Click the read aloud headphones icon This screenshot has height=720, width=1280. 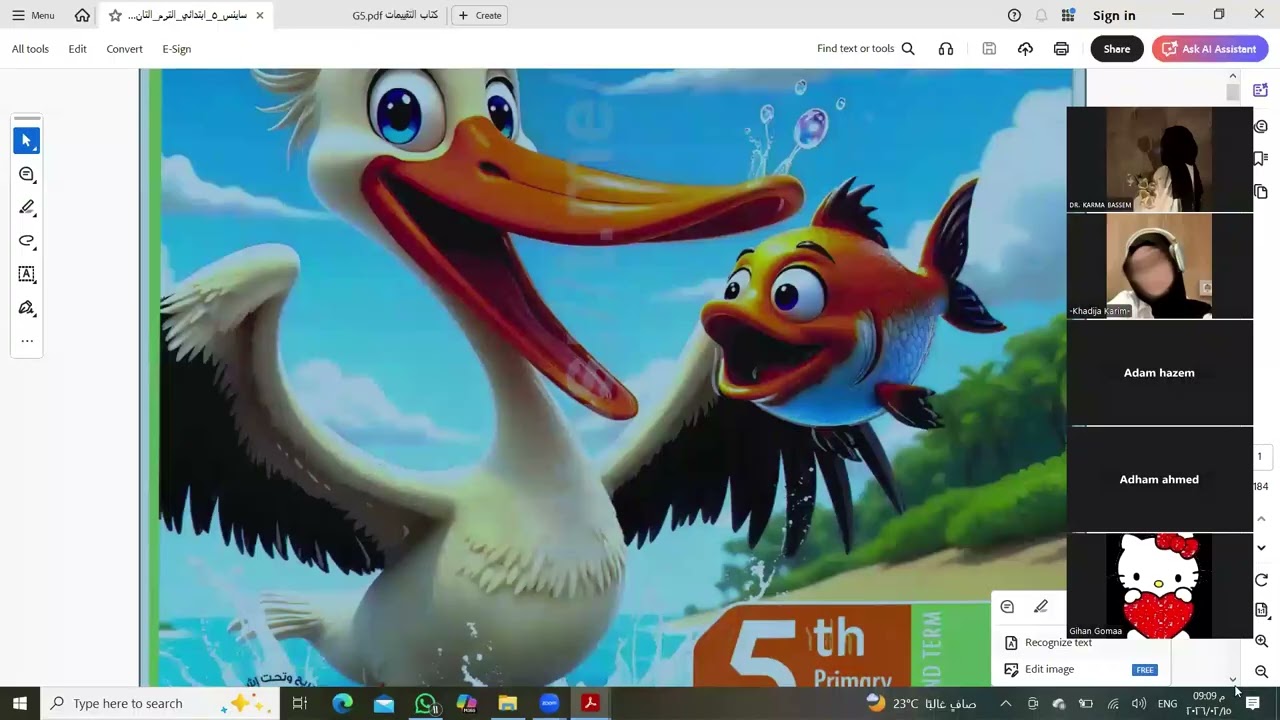pos(946,49)
